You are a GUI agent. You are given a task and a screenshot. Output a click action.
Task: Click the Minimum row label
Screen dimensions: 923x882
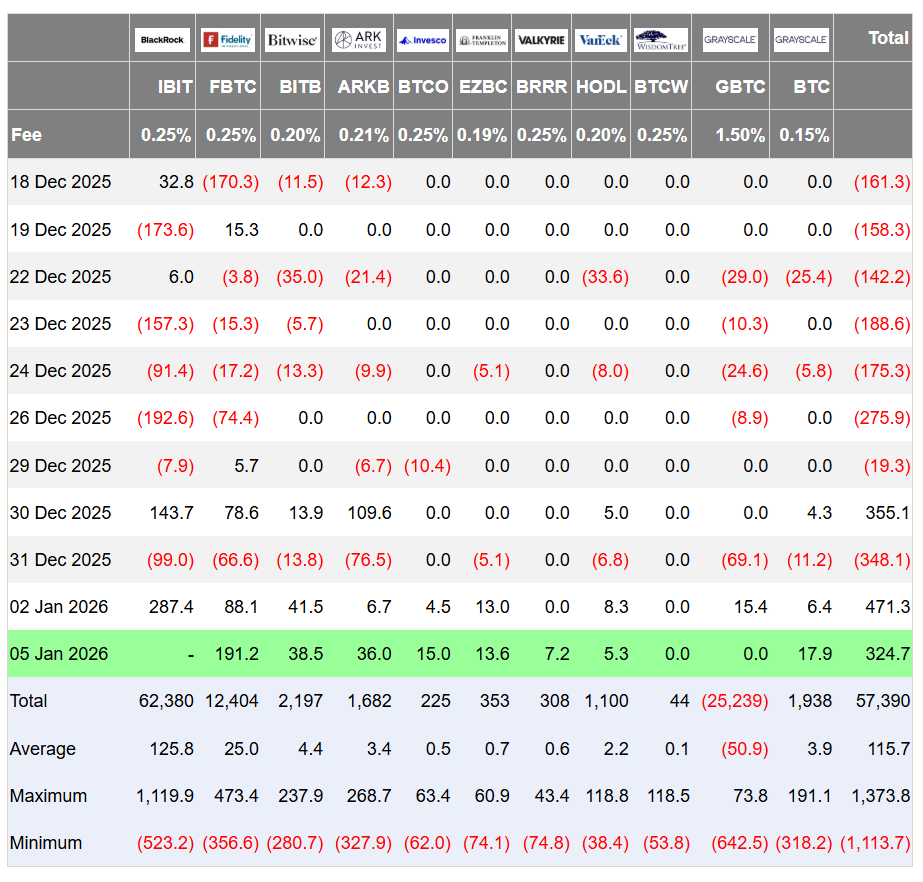(46, 843)
